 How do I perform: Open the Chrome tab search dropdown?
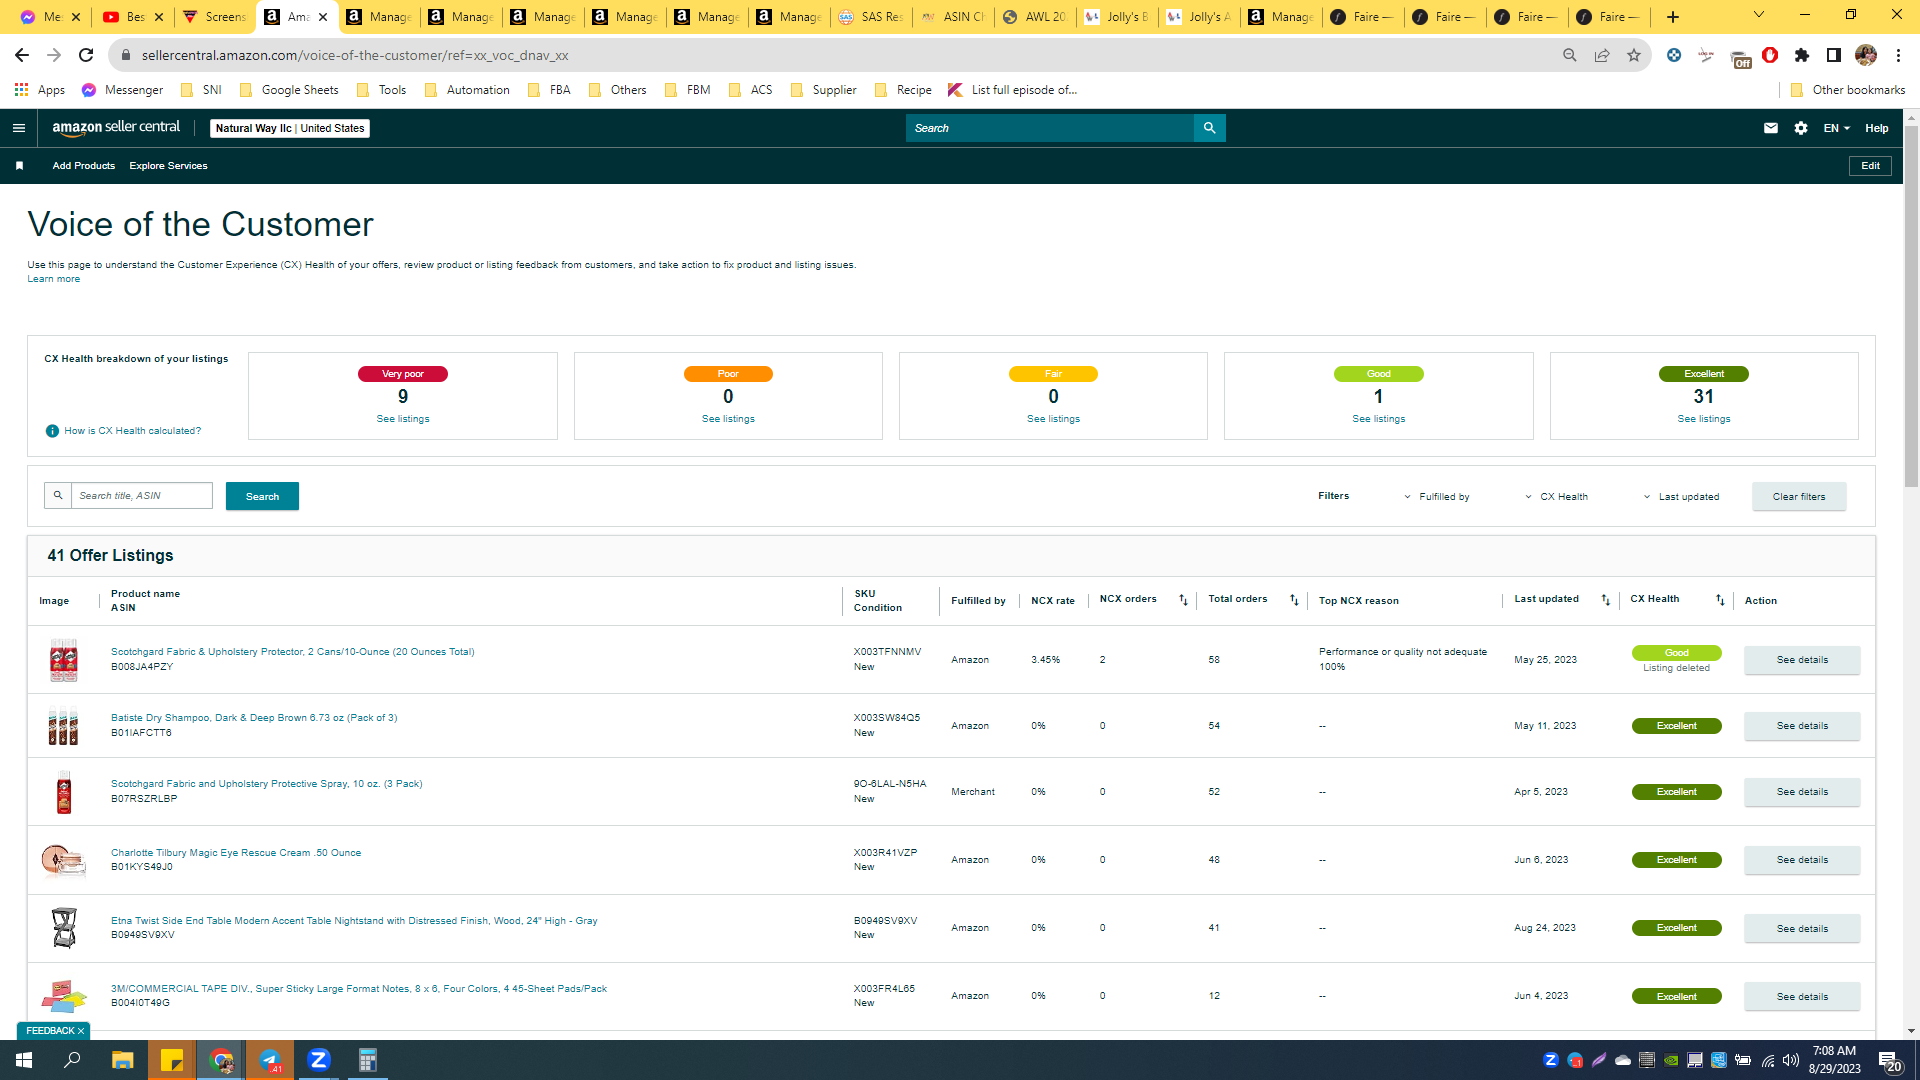[x=1758, y=15]
